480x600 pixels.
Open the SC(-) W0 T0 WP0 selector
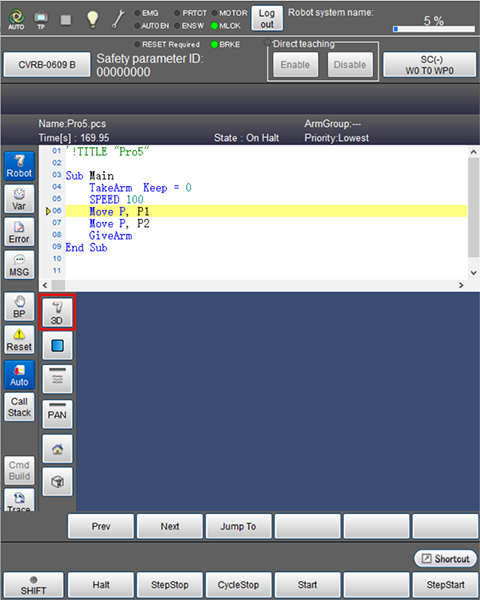coord(429,65)
